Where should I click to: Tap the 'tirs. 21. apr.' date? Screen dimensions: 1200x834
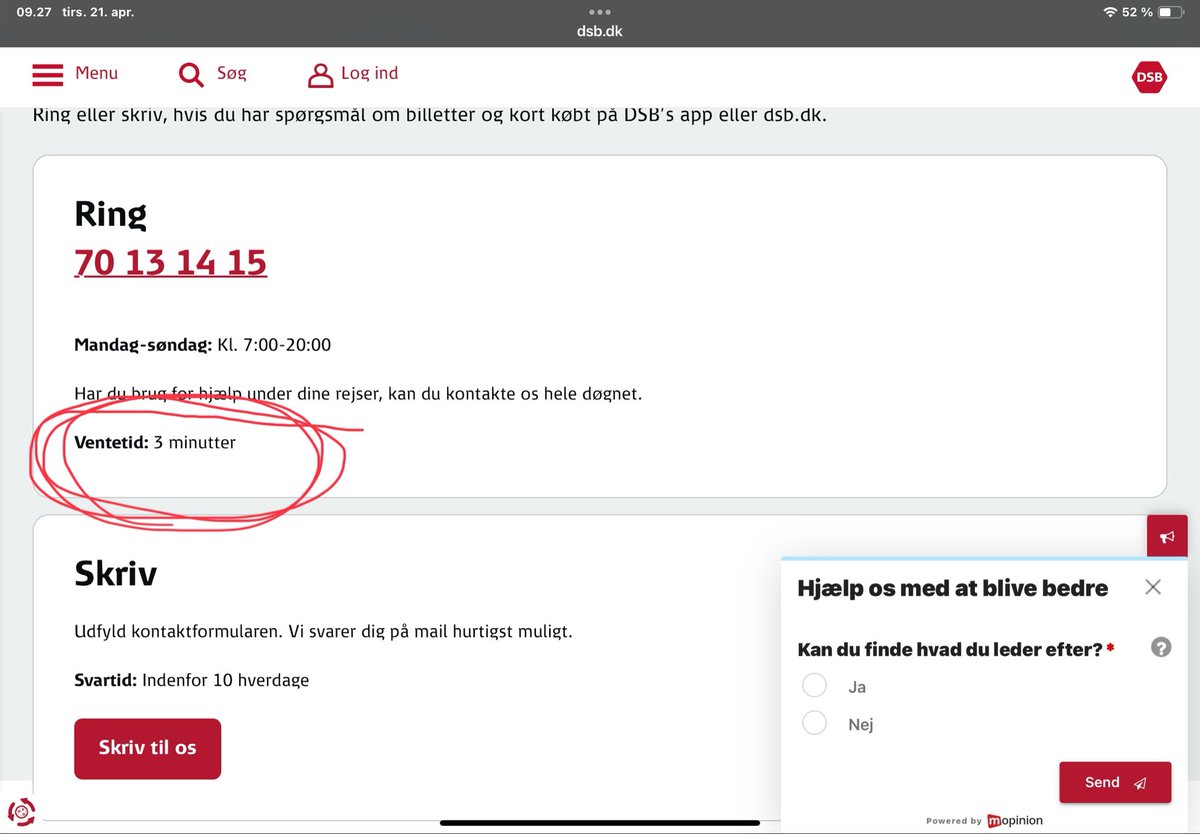pos(98,12)
